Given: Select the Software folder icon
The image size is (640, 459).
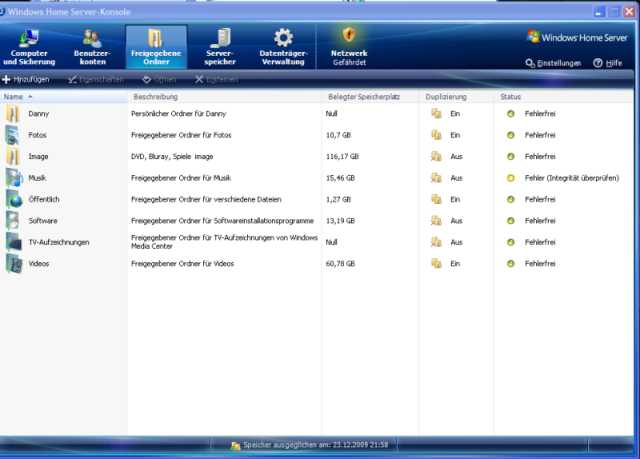Looking at the screenshot, I should 13,221.
